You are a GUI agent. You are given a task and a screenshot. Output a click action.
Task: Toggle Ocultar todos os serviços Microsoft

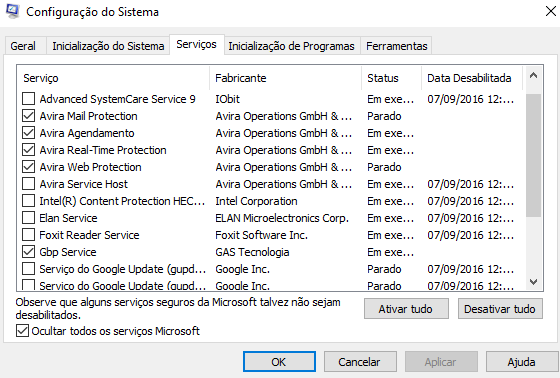coord(22,331)
